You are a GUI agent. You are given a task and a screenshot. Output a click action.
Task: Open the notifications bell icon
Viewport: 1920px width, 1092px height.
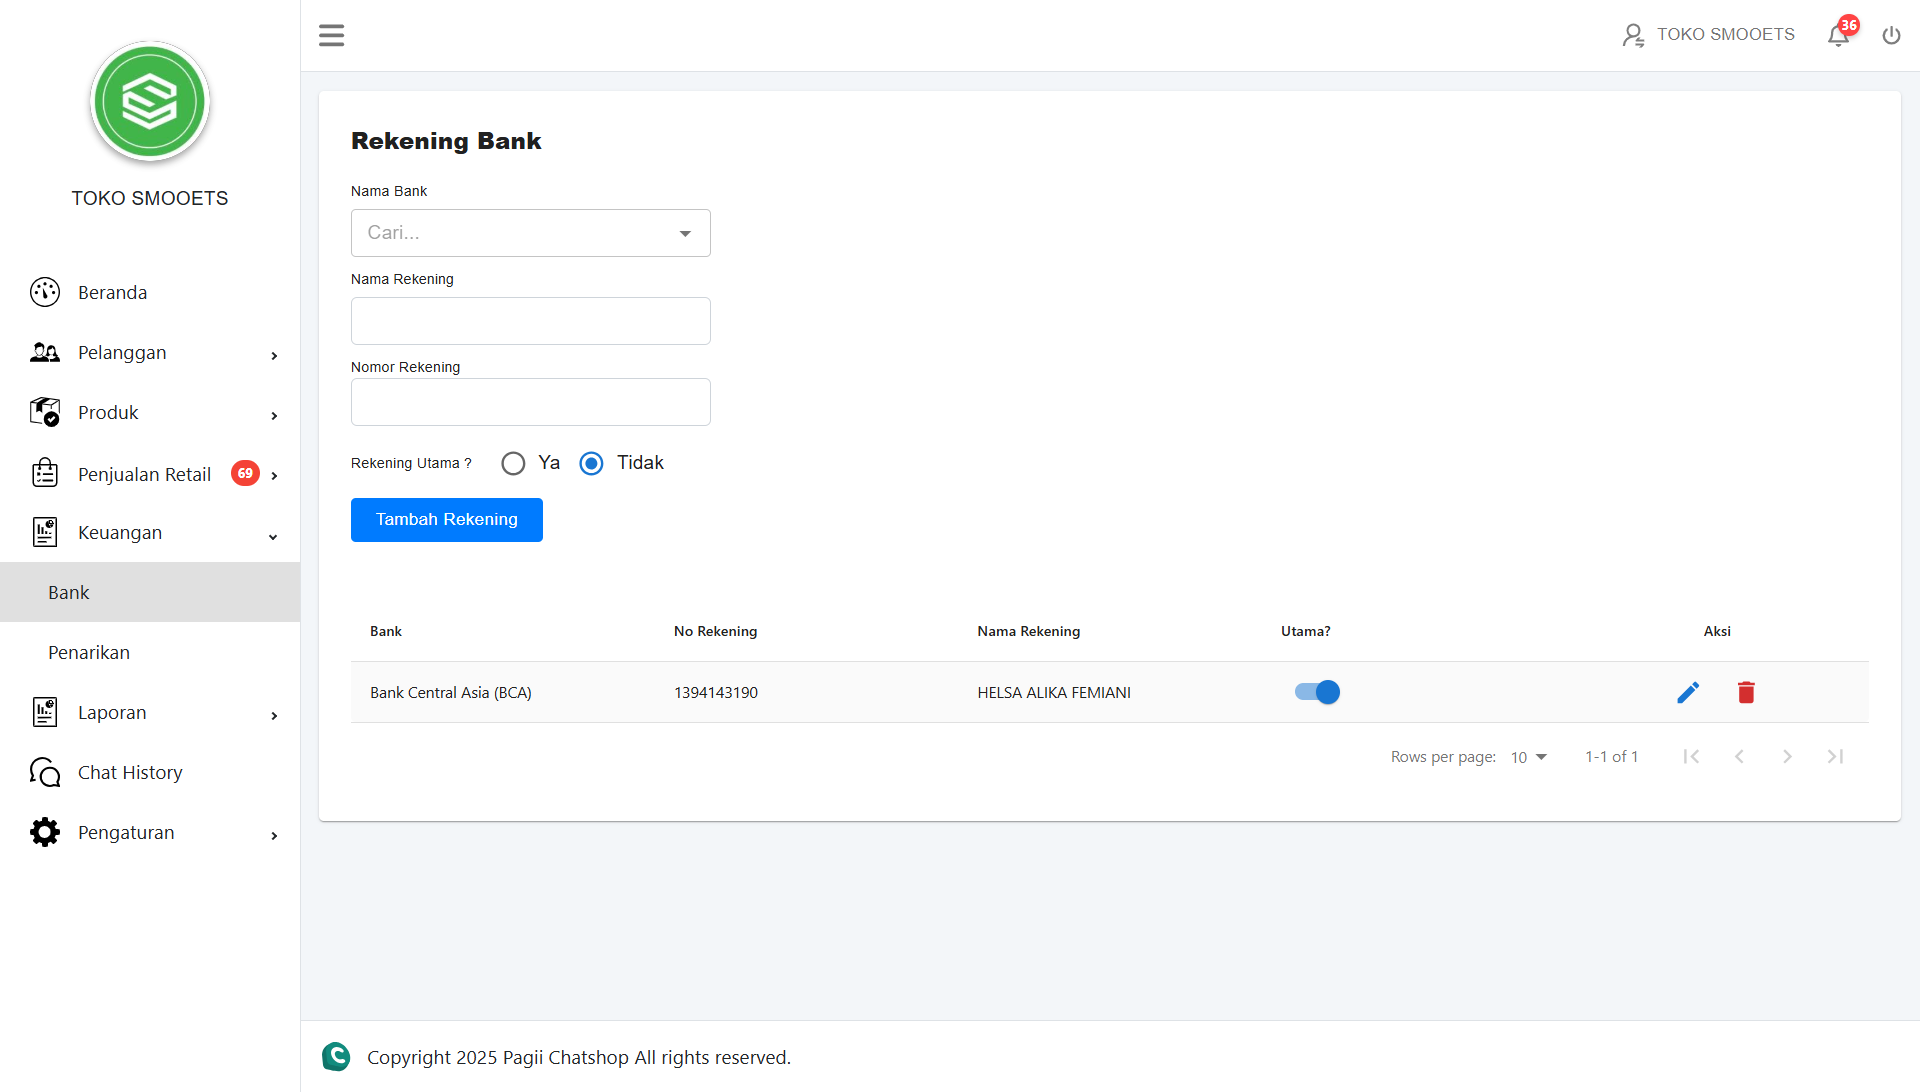click(1838, 36)
